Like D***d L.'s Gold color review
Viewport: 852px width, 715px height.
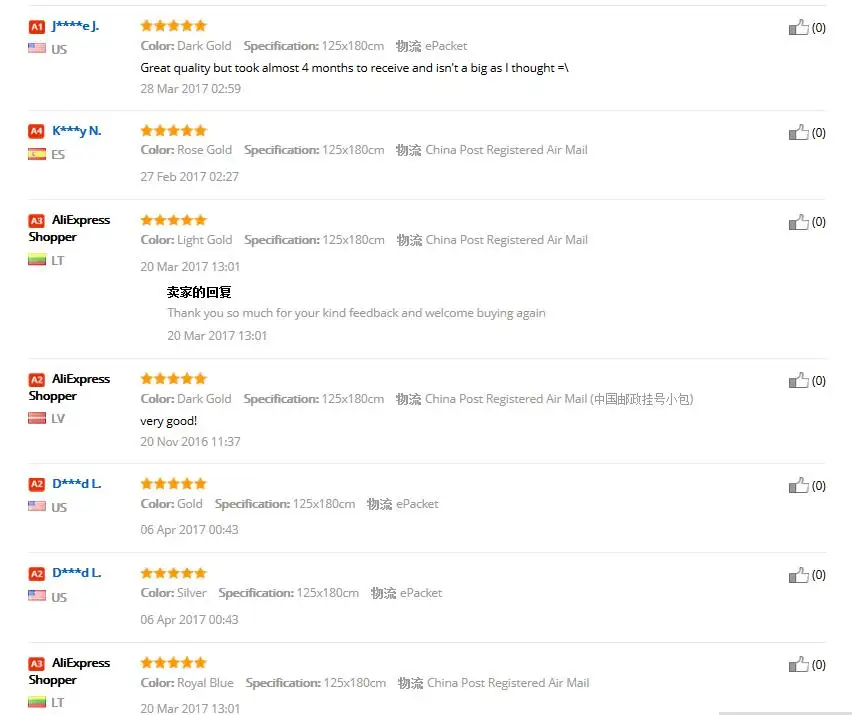coord(798,485)
